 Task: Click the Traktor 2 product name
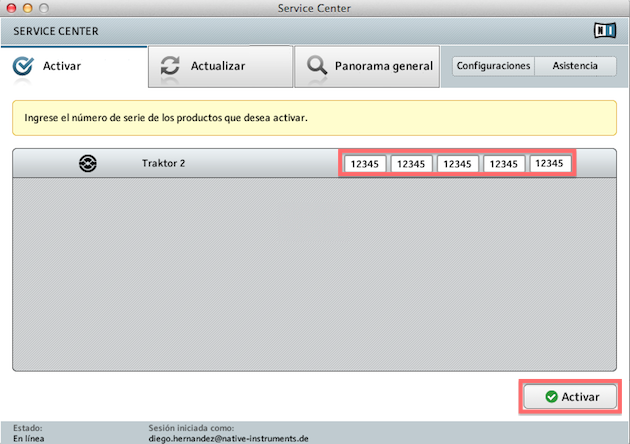(x=164, y=162)
